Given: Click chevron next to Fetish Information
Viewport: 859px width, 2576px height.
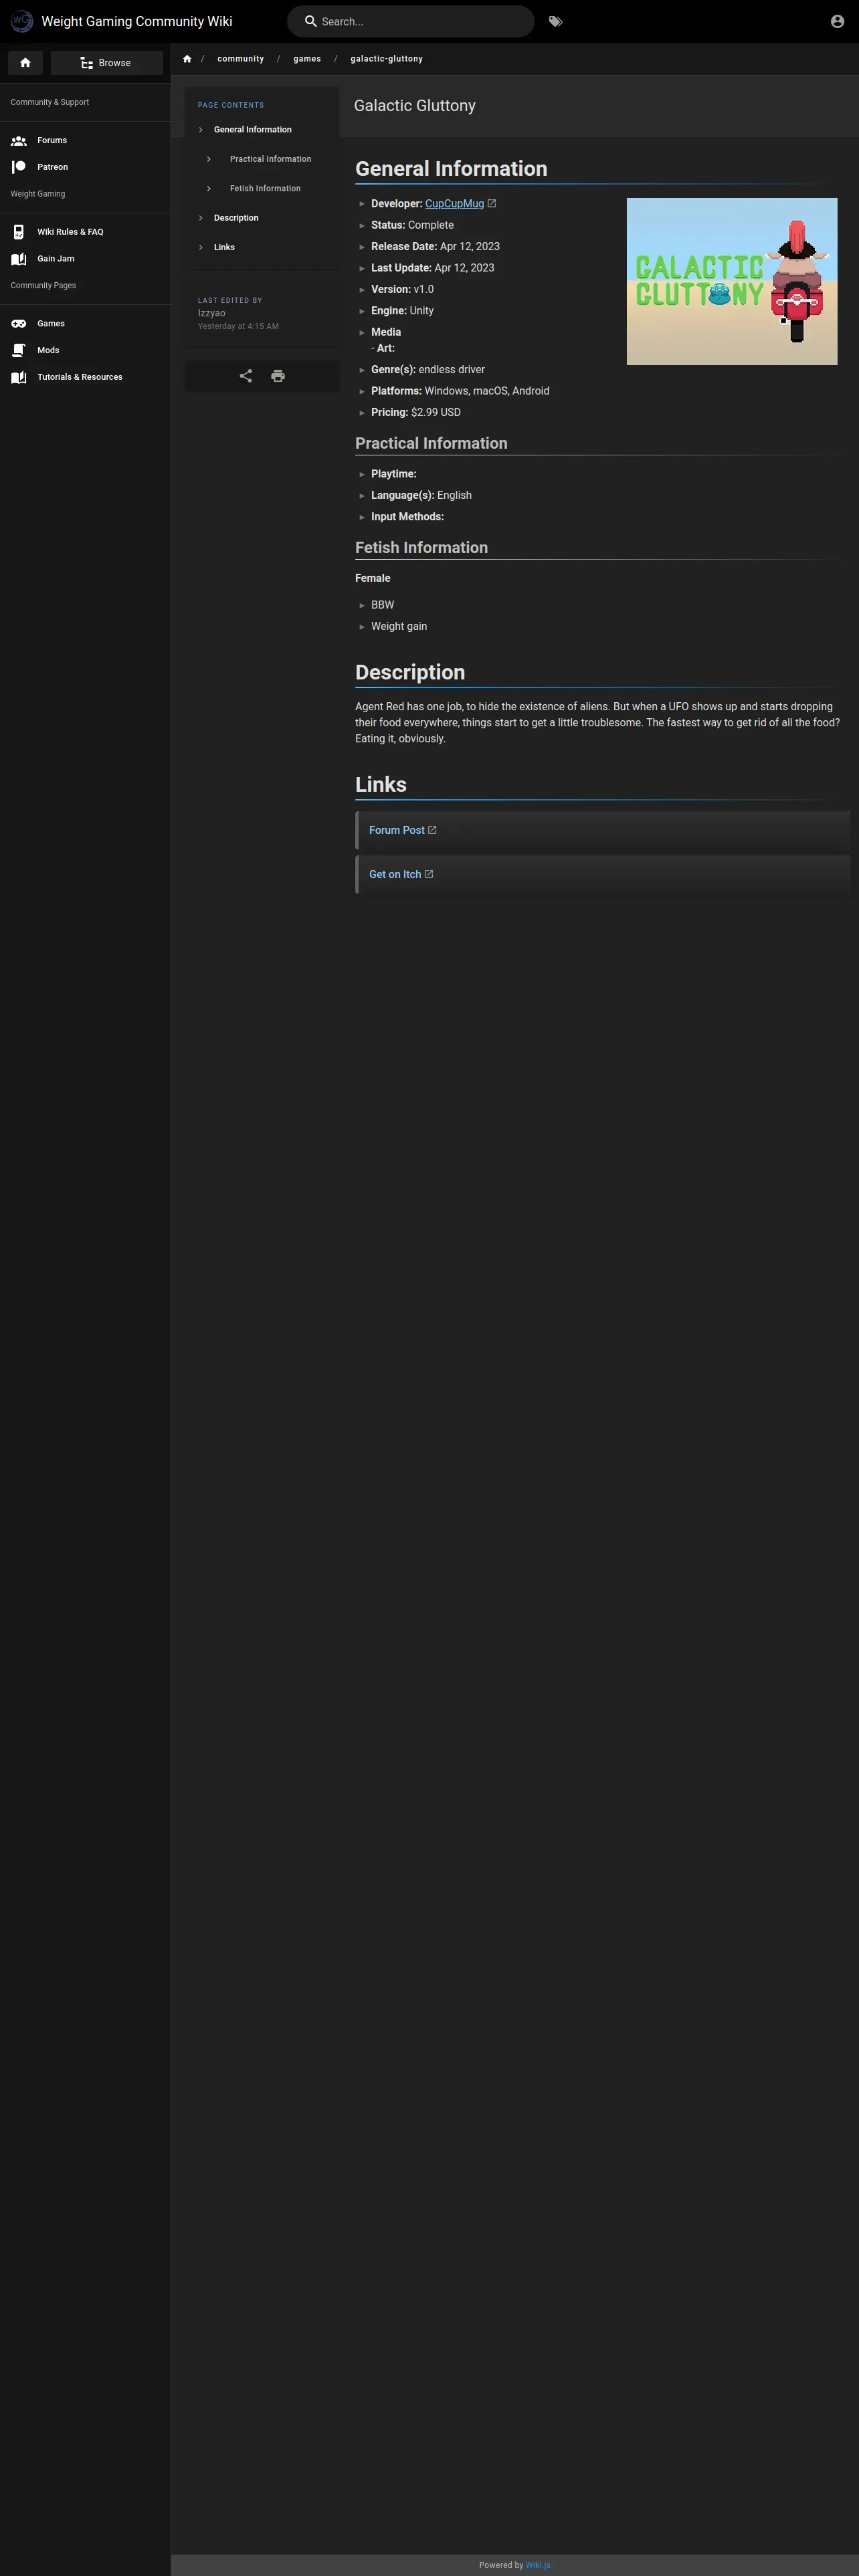Looking at the screenshot, I should [208, 188].
